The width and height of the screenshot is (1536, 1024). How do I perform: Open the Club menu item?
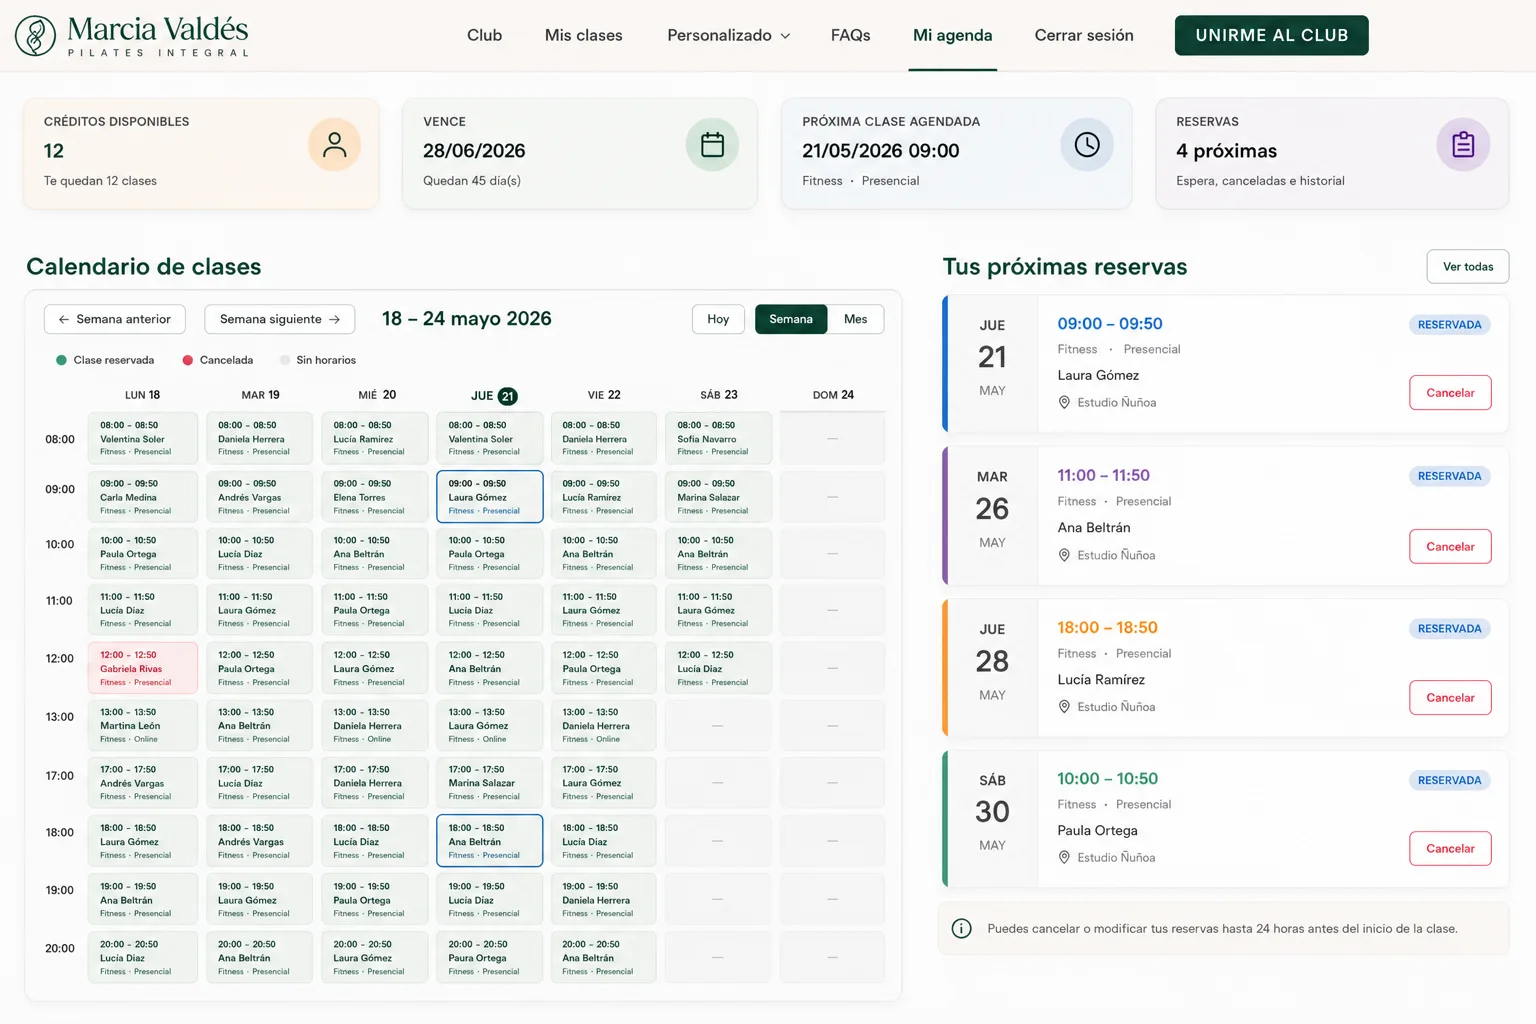coord(484,35)
